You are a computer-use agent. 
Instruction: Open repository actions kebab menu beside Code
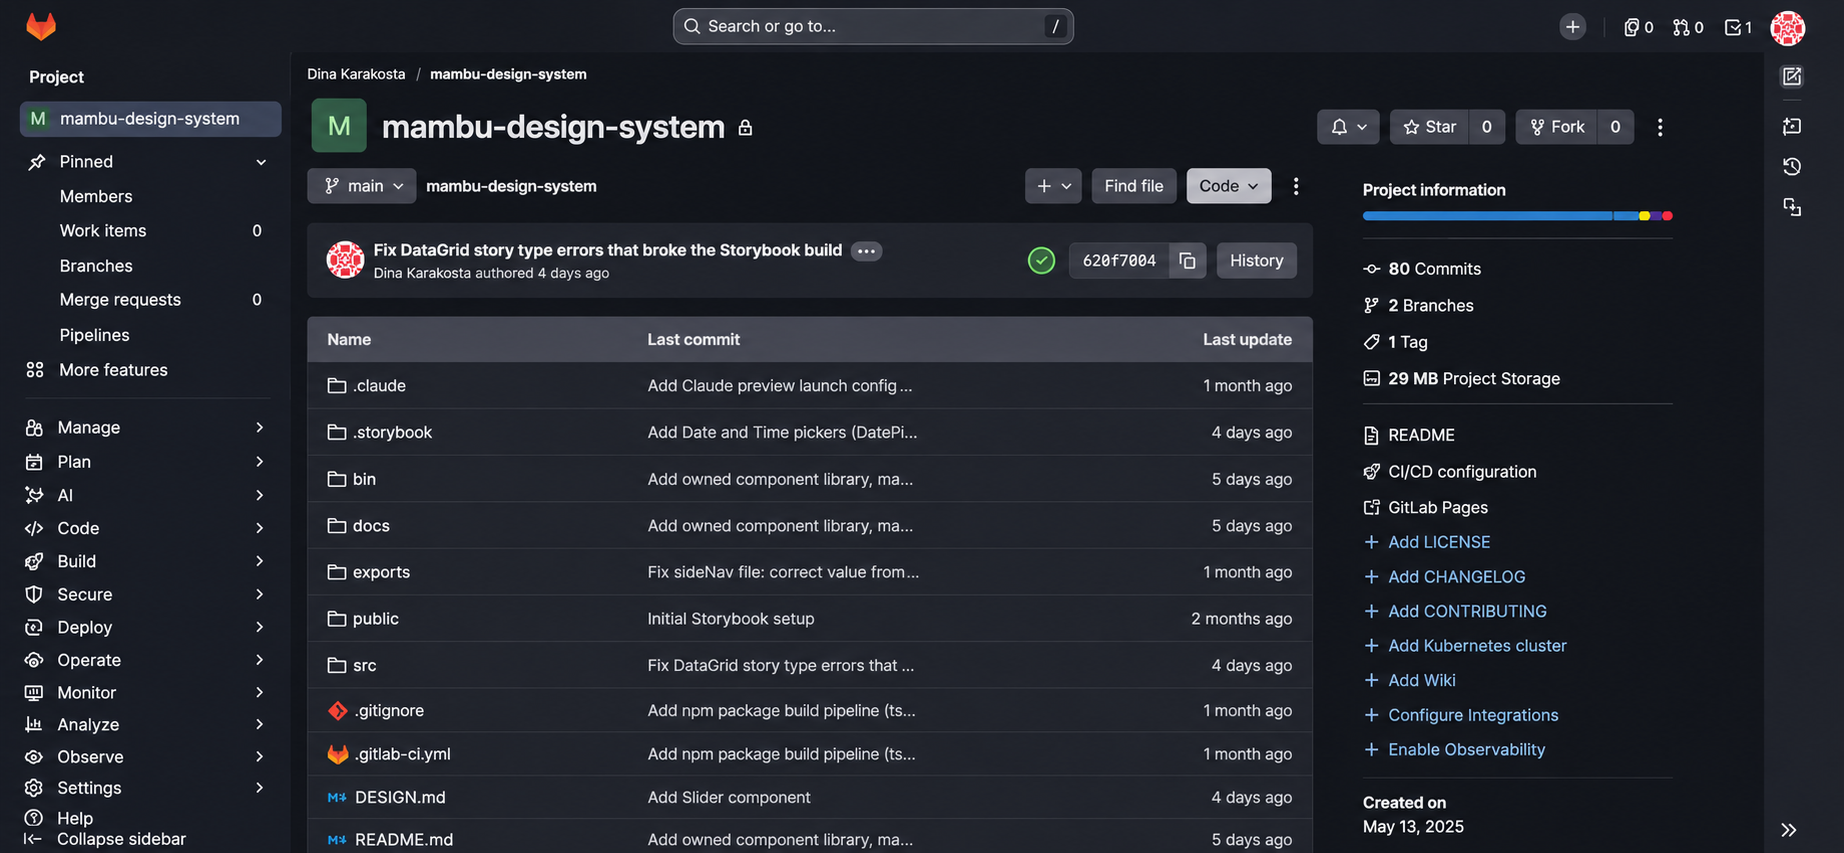[1296, 186]
